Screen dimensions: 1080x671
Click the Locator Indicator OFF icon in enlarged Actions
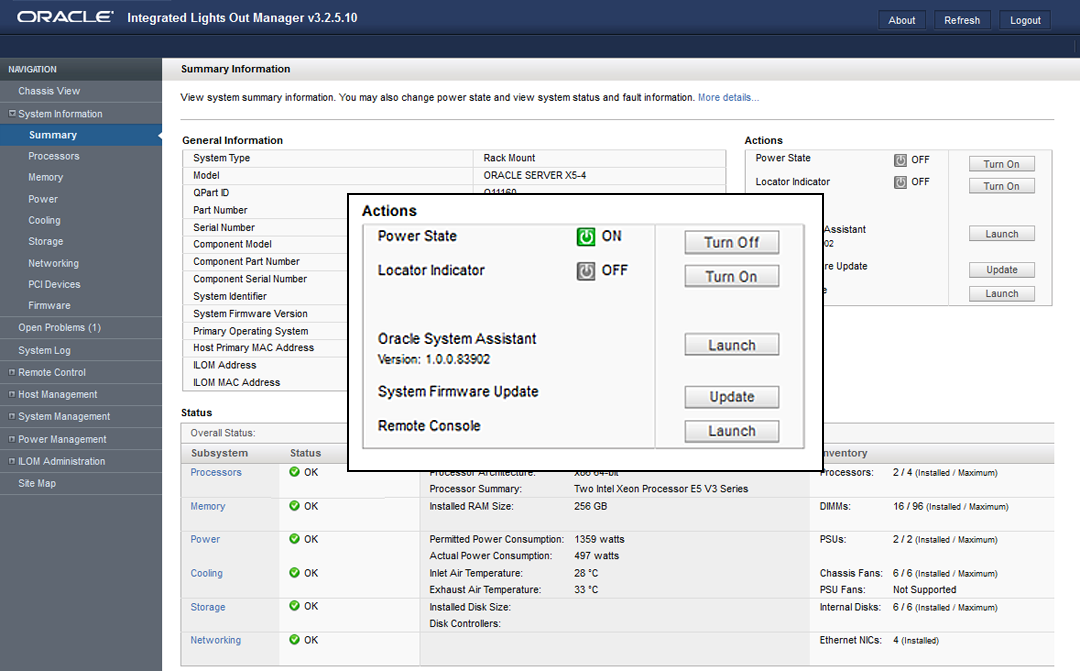point(585,271)
